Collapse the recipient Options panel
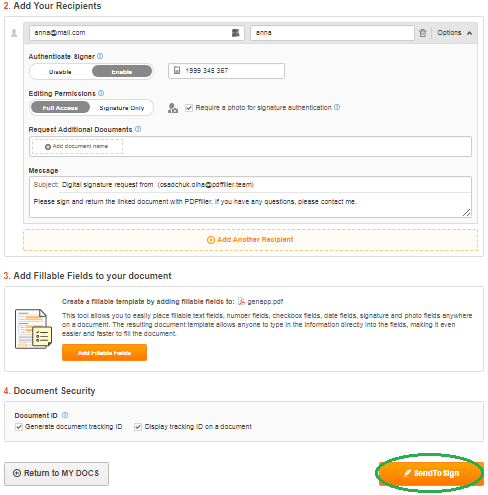Viewport: 488px width, 495px height. [455, 33]
